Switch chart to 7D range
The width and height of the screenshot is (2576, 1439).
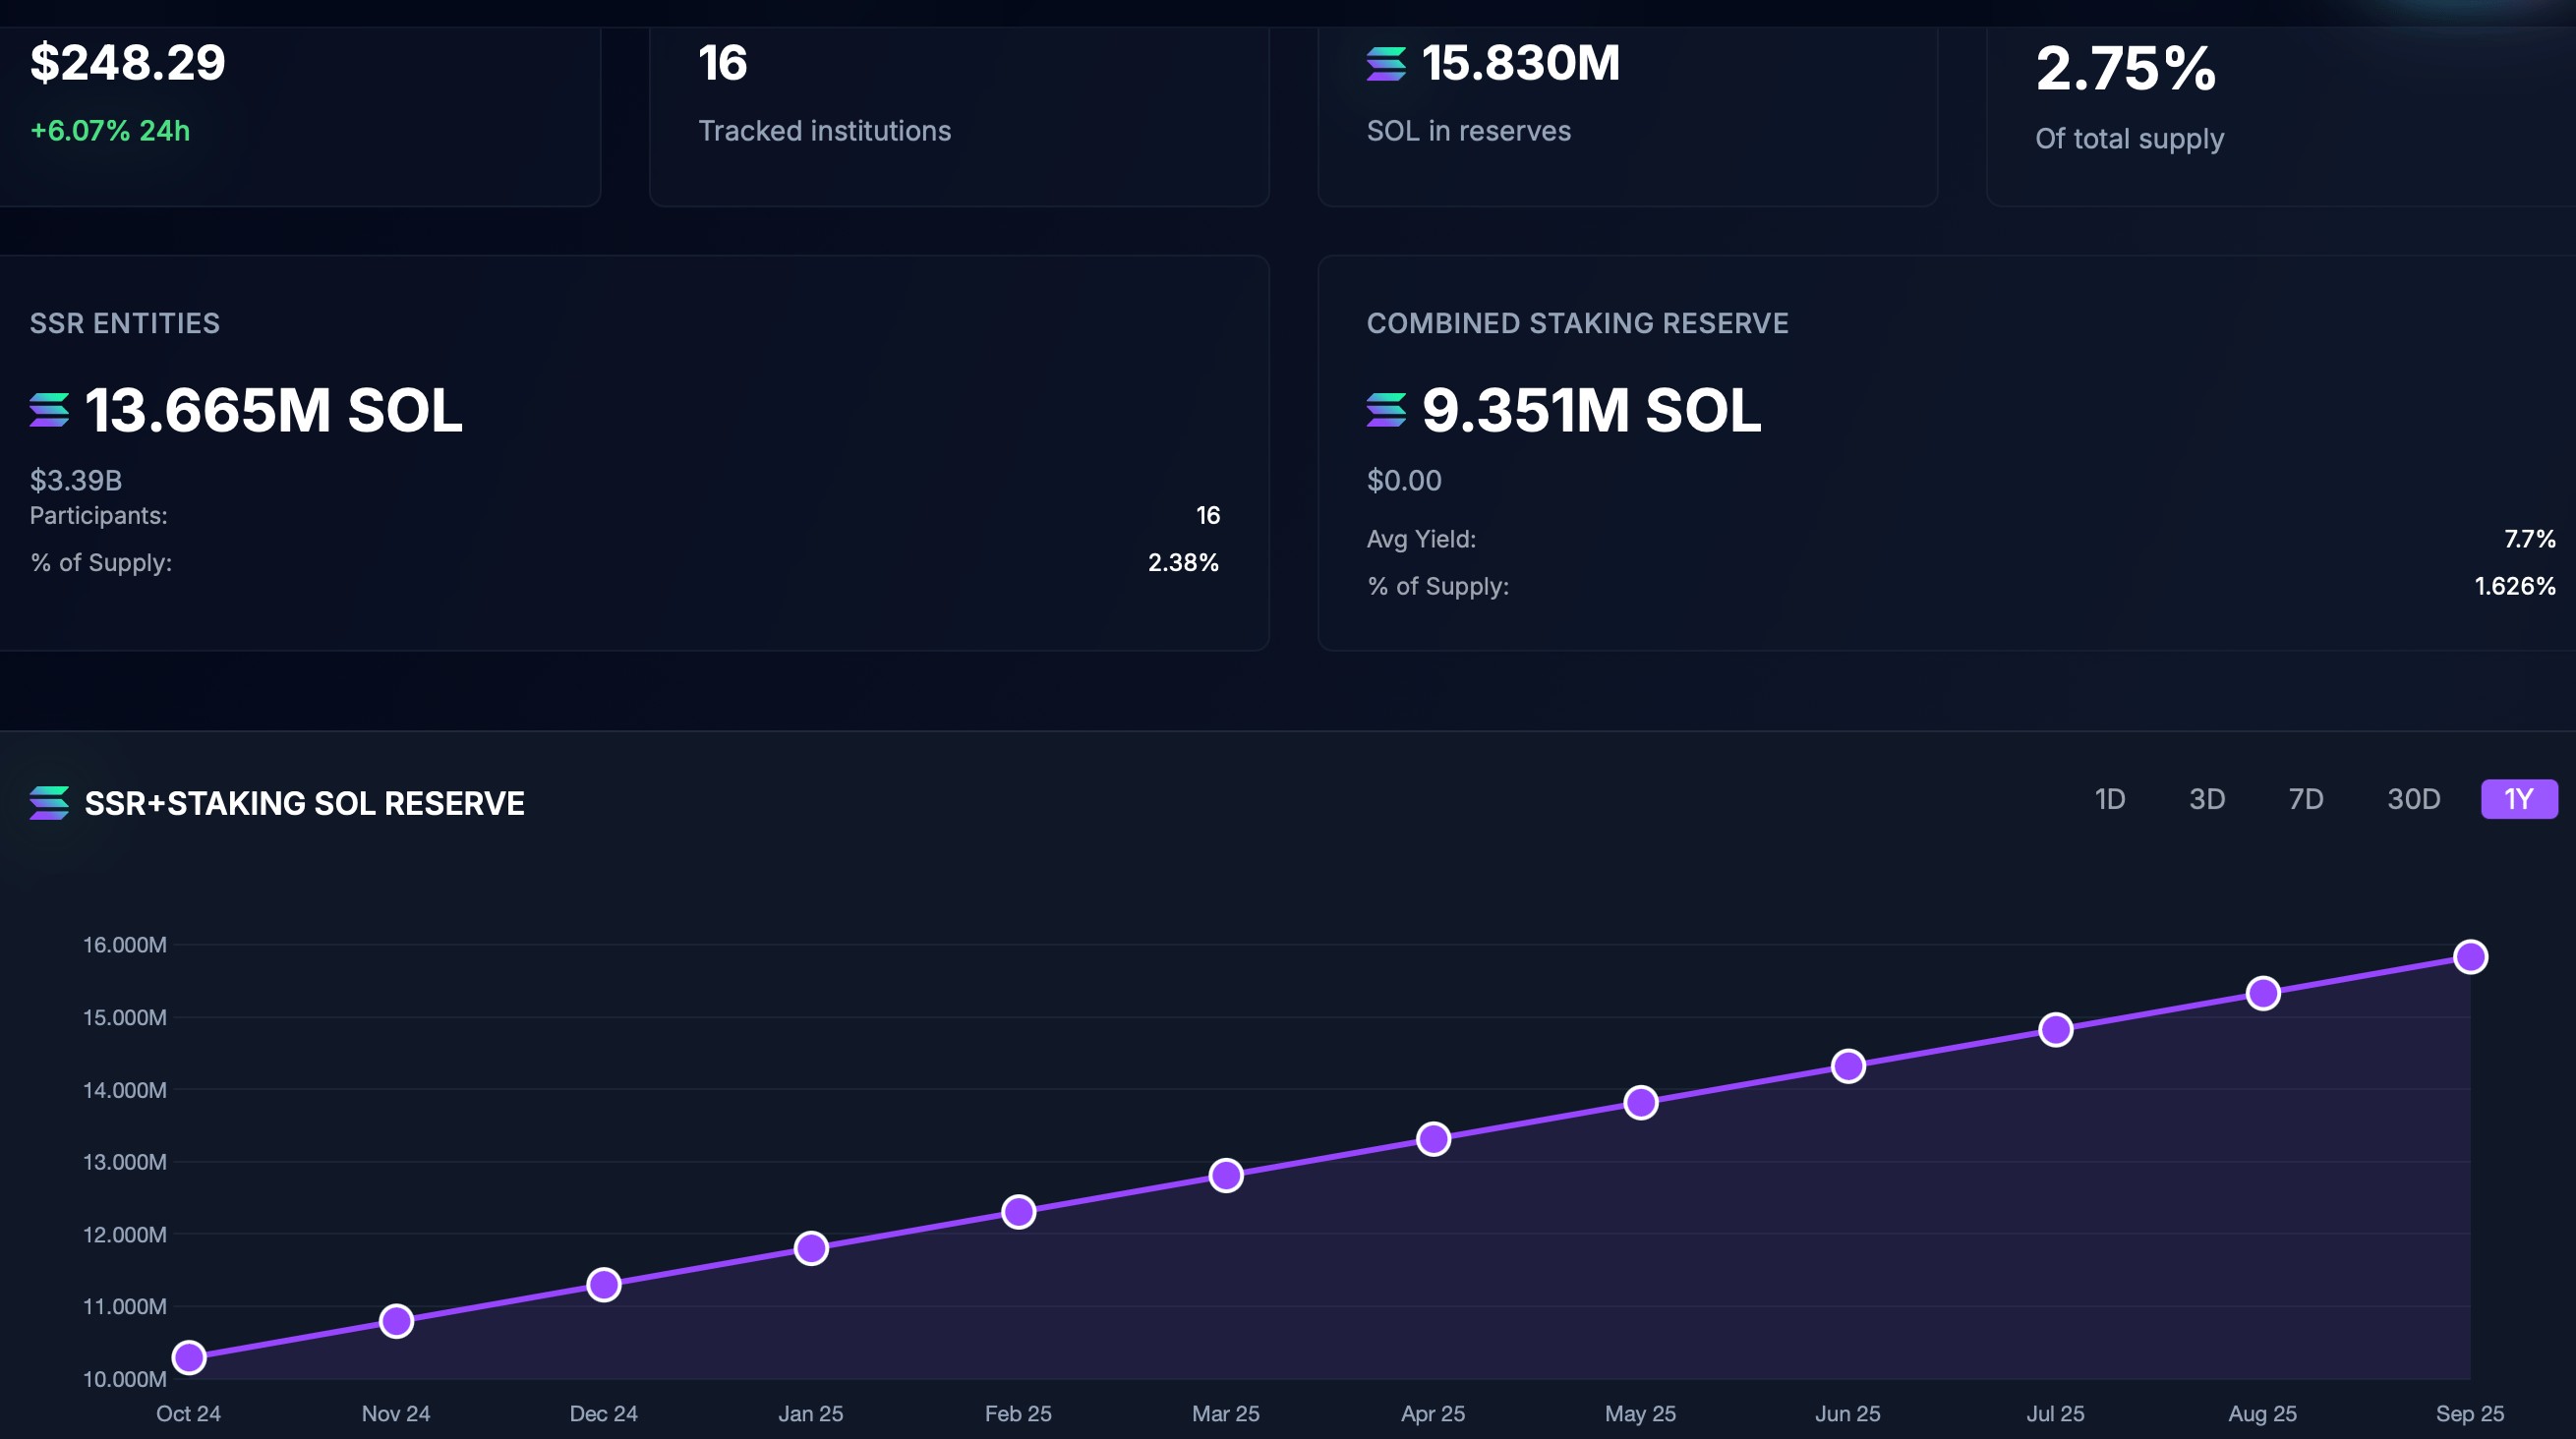[2305, 799]
